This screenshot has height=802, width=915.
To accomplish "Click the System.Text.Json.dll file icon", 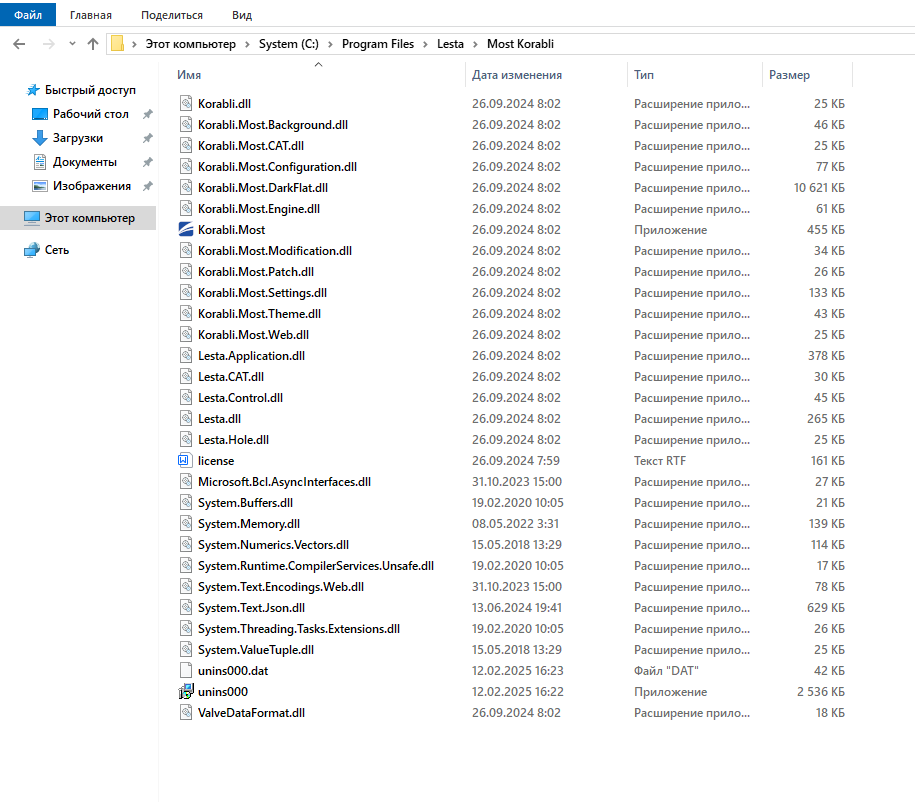I will click(x=186, y=608).
